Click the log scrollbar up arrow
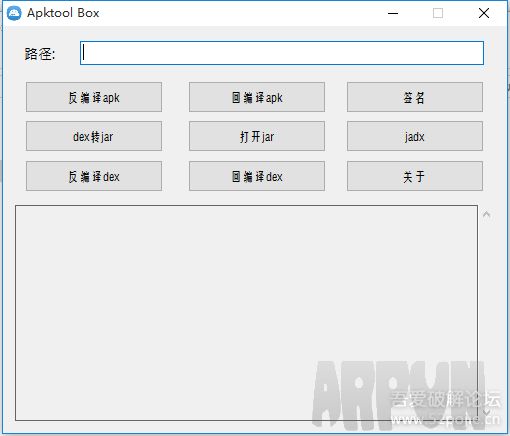 click(486, 214)
